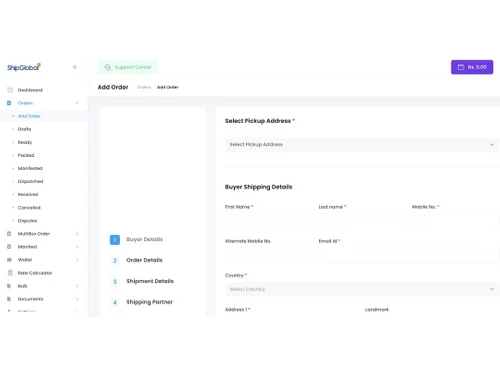Click the First Name input field
This screenshot has width=500, height=375.
click(267, 220)
